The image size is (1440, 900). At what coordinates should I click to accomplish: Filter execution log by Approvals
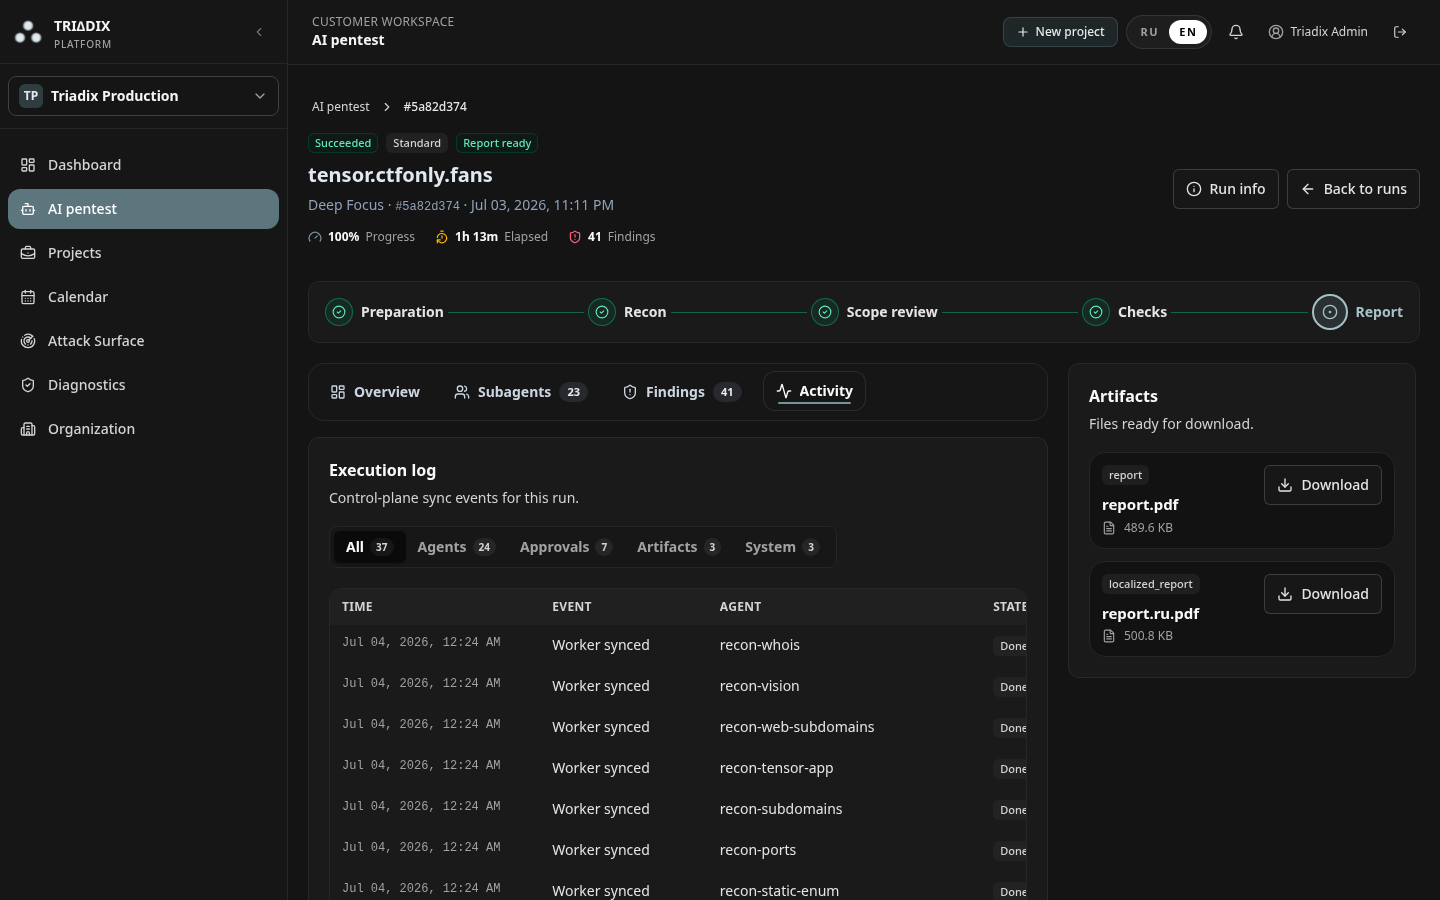[x=565, y=547]
